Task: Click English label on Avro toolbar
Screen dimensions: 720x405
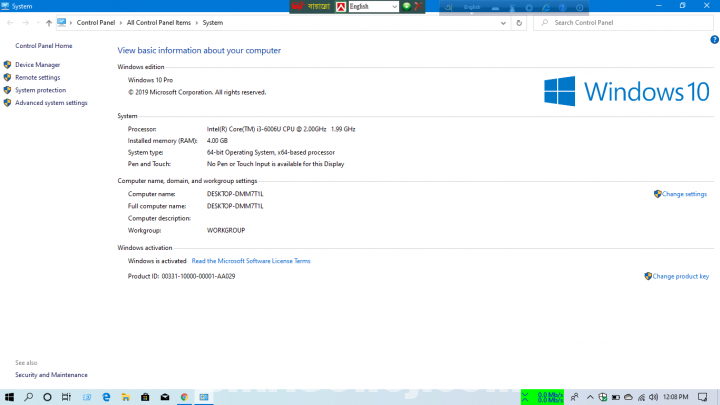Action: 472,7
